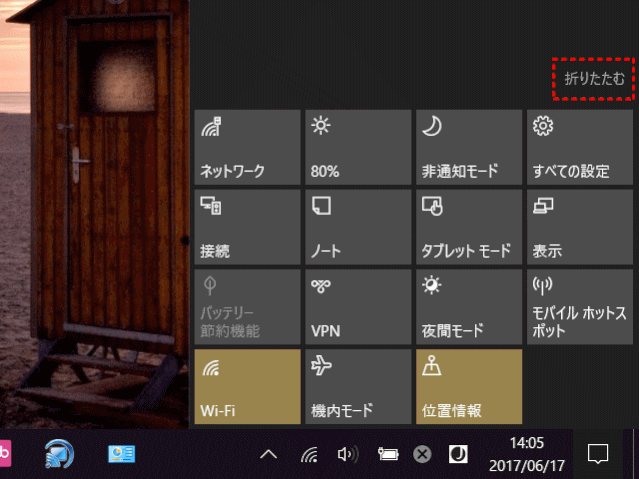Collapse quick actions with 折りたたむ

pos(594,79)
